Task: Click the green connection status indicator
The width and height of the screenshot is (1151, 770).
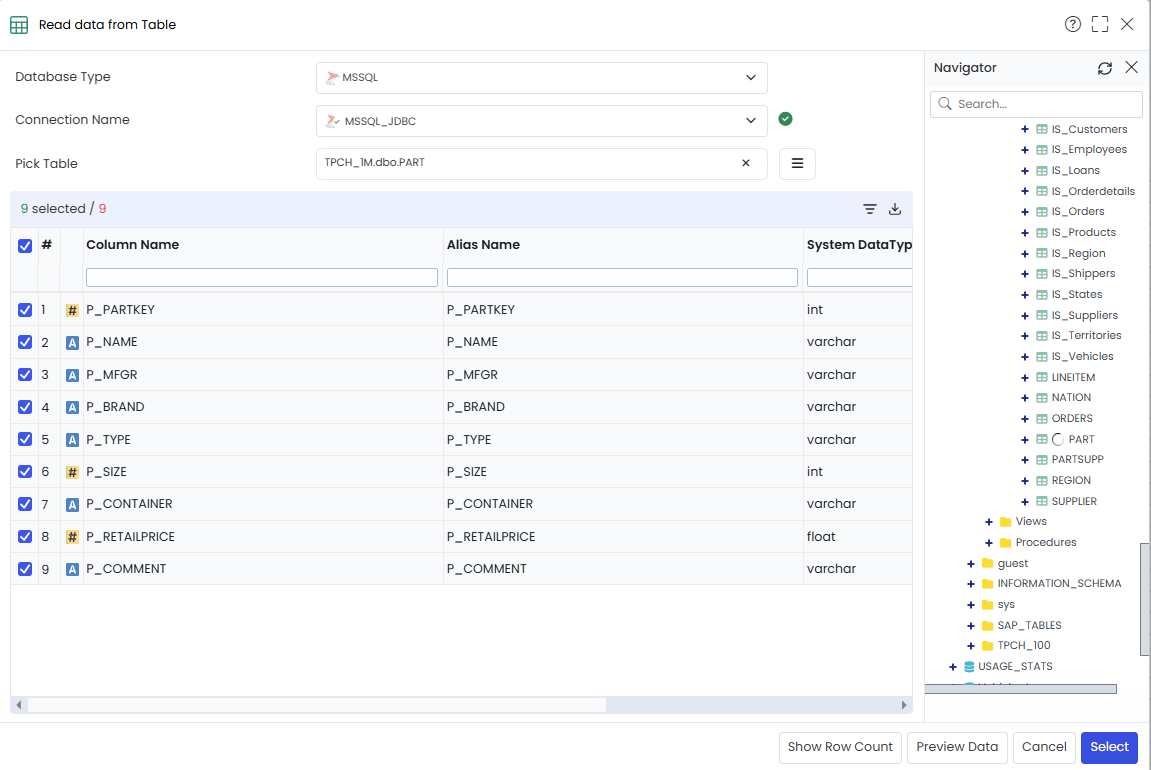Action: click(x=785, y=119)
